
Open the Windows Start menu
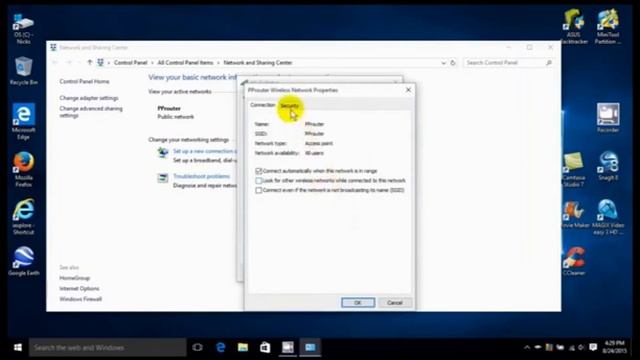point(18,347)
